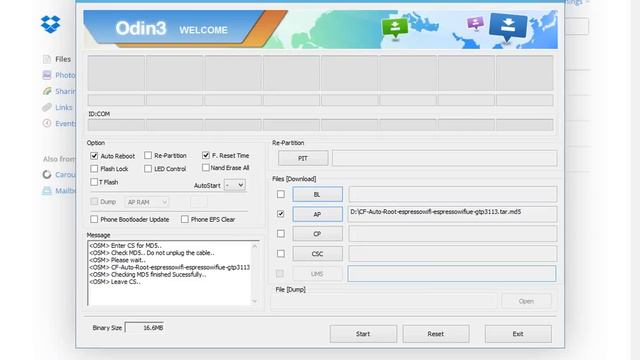Image resolution: width=640 pixels, height=360 pixels.
Task: Click the Reset button
Action: [436, 334]
